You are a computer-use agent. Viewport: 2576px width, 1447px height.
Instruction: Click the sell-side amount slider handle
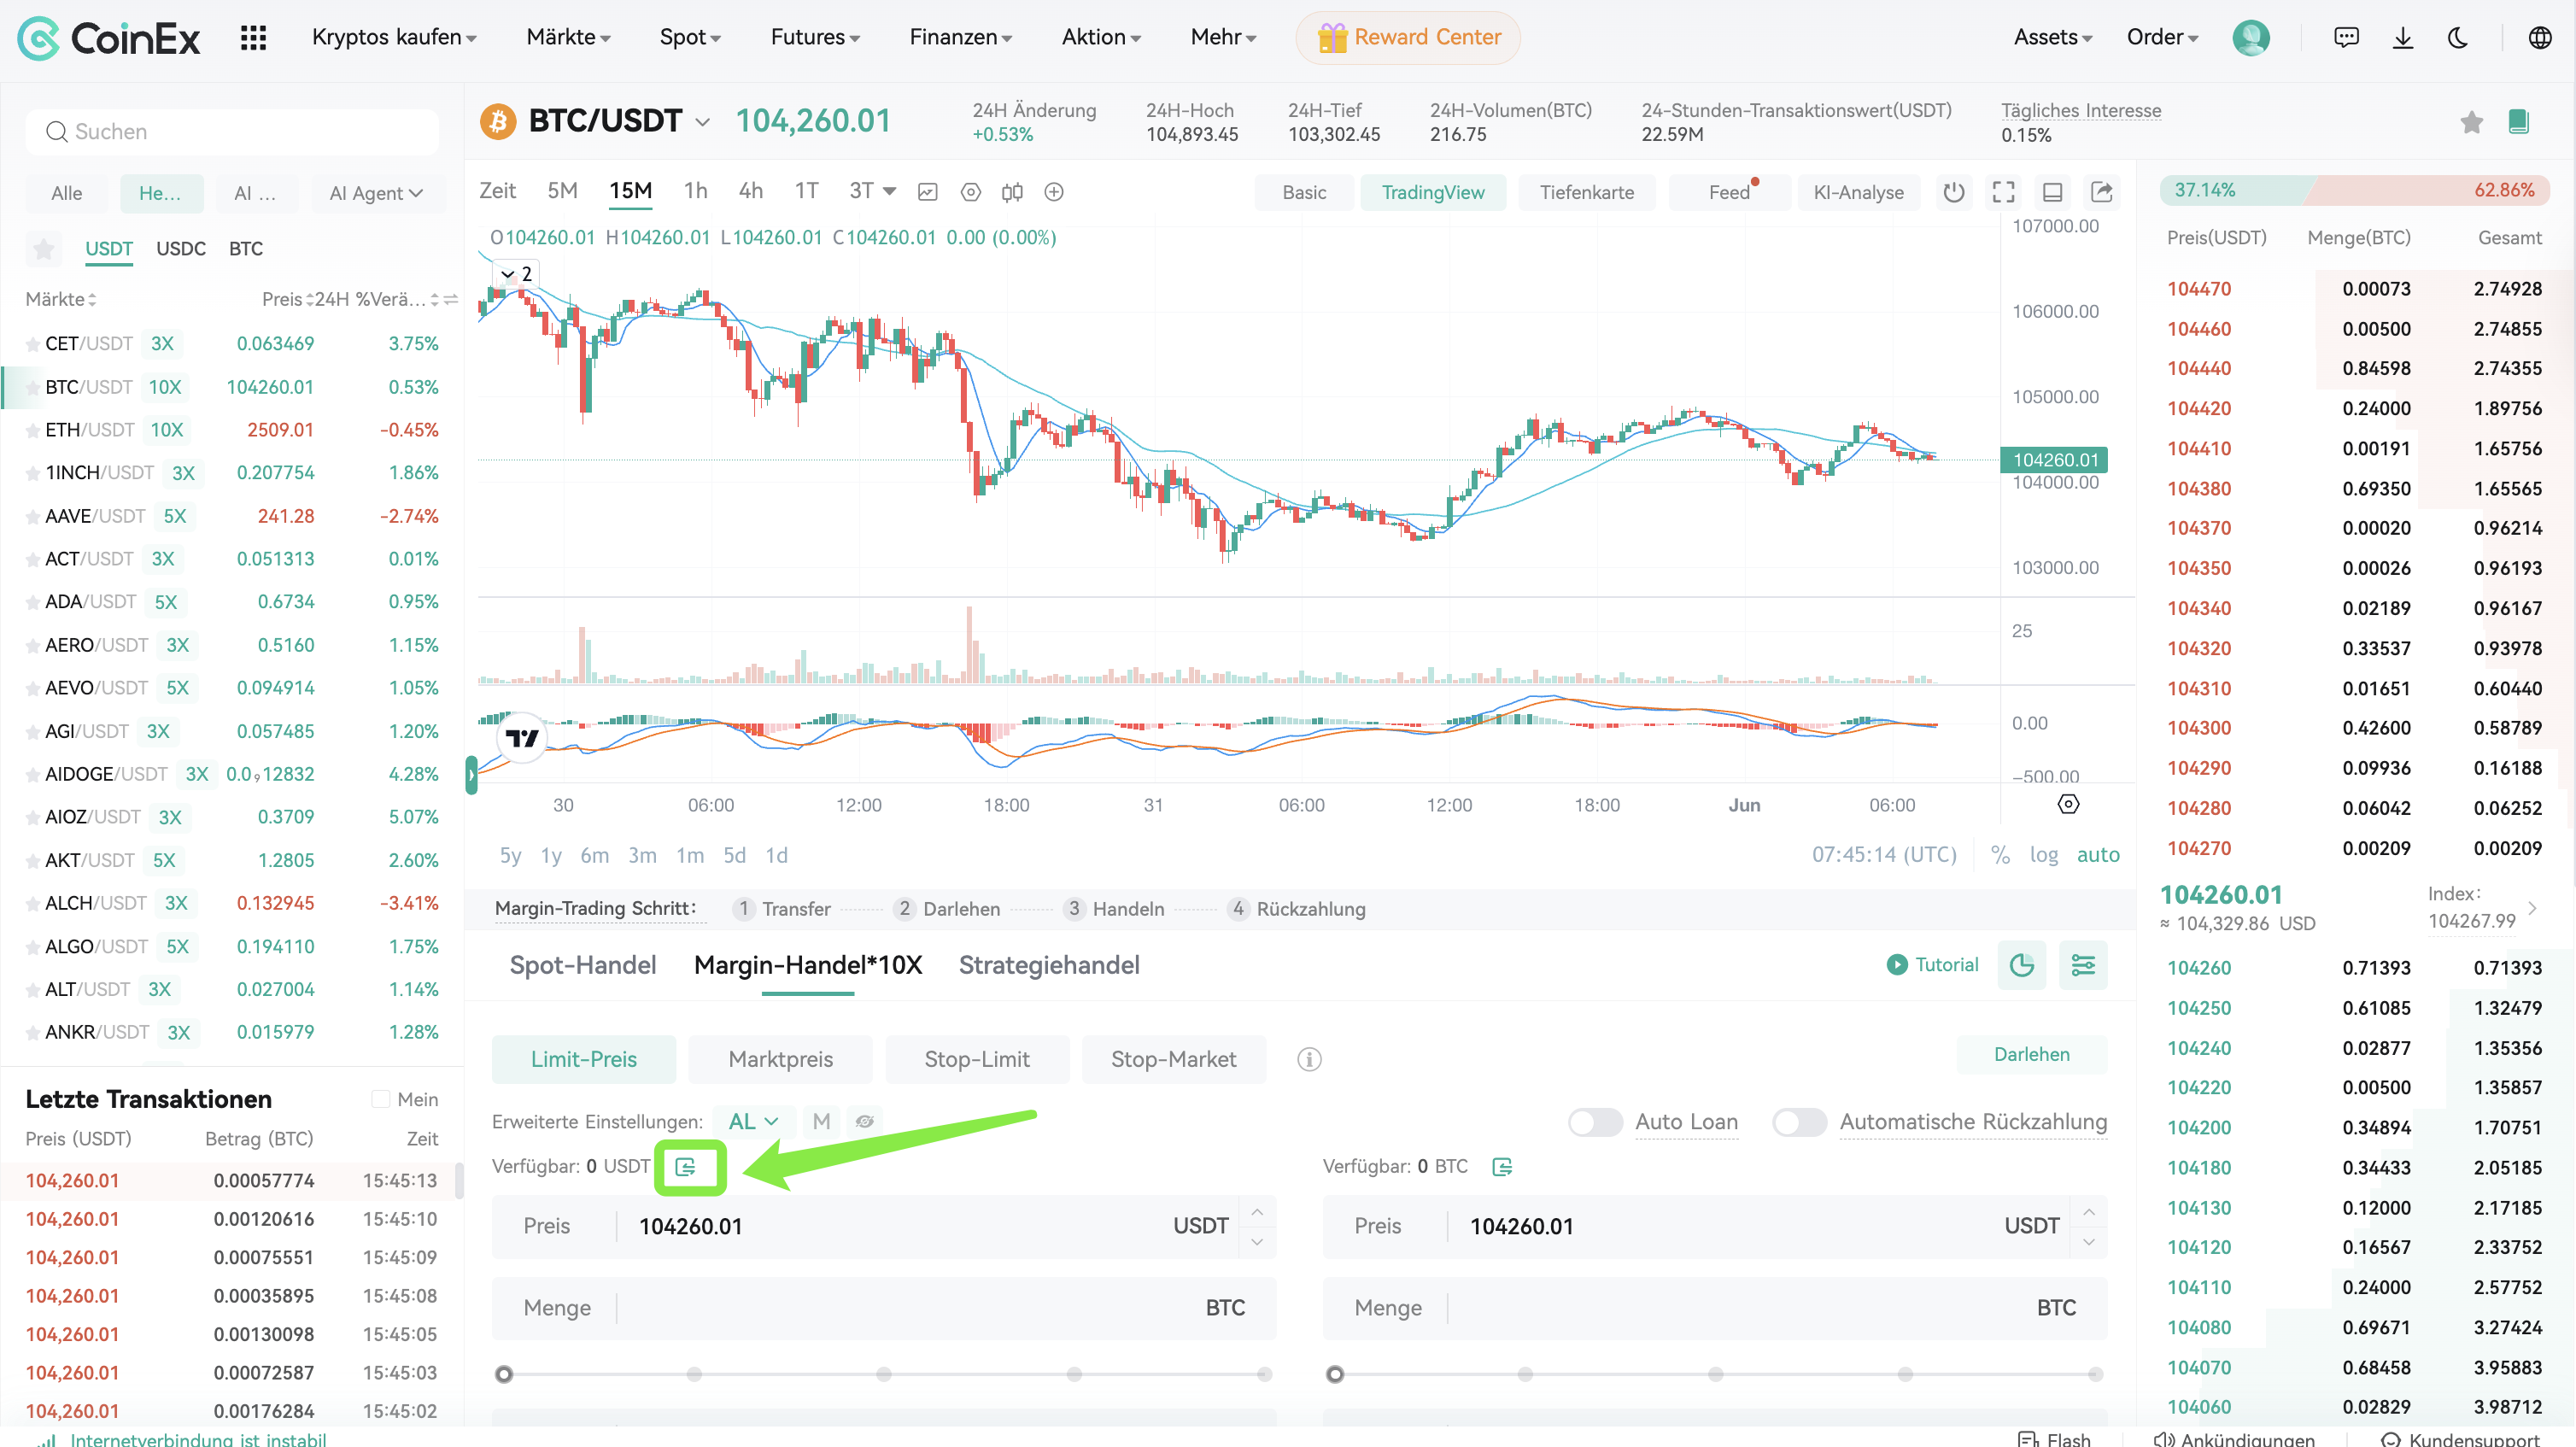tap(1334, 1374)
